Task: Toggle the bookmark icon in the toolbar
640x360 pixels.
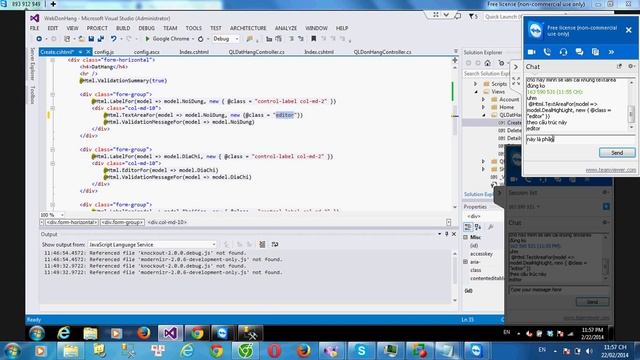Action: coord(313,39)
